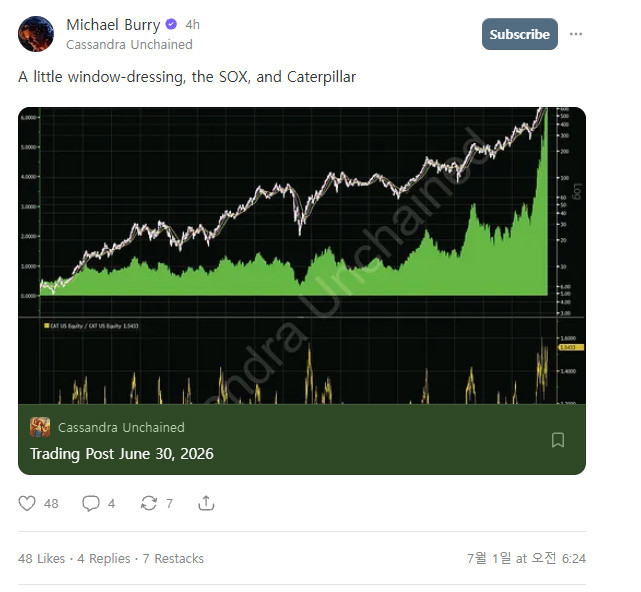This screenshot has width=641, height=592.
Task: Open the three-dot more options menu
Action: (576, 34)
